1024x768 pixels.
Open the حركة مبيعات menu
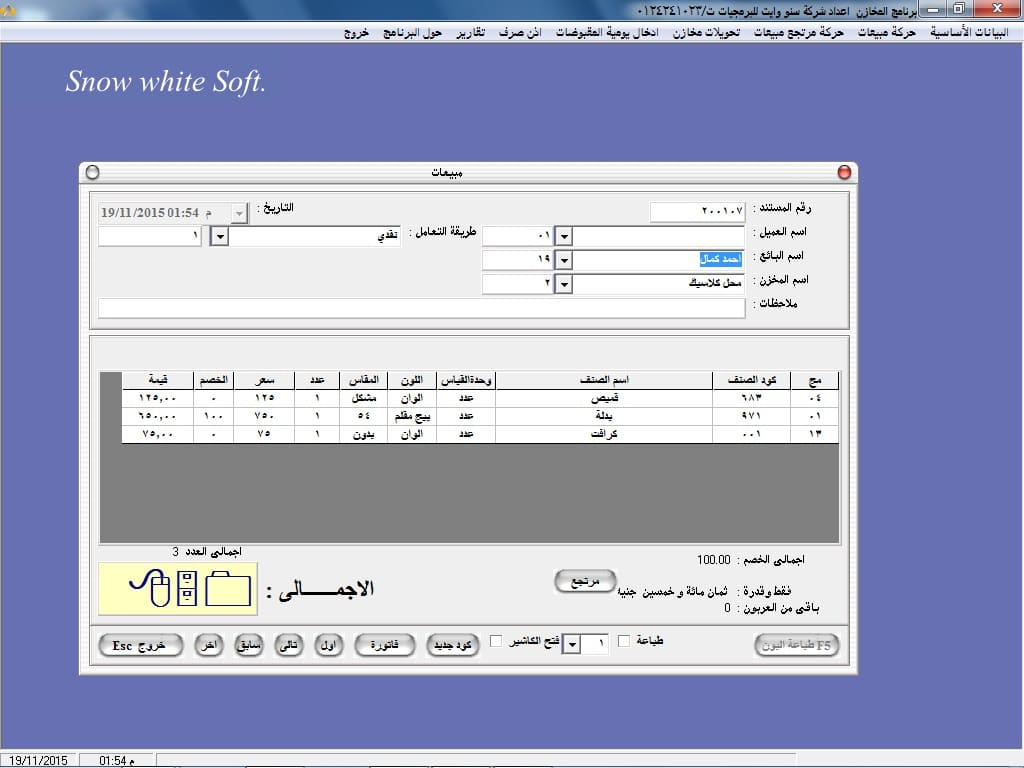886,32
